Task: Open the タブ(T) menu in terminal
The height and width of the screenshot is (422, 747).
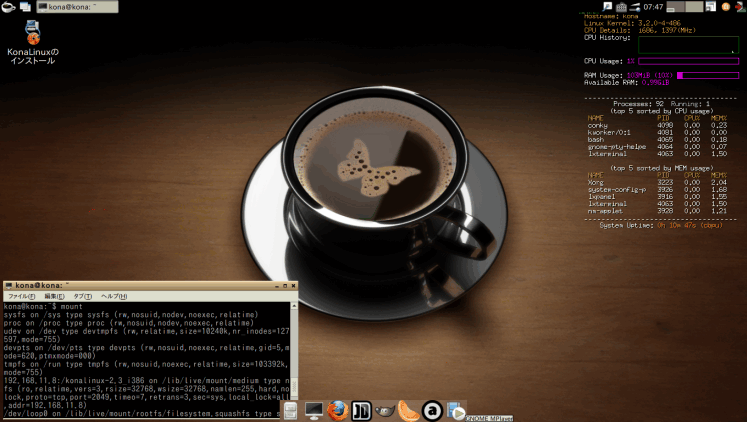Action: (x=82, y=296)
